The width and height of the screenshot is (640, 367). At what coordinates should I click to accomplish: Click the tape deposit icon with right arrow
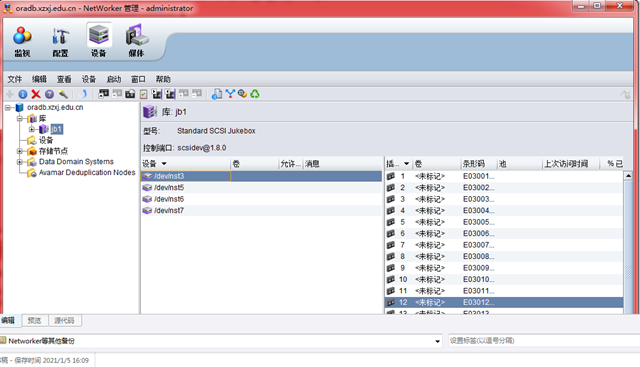pos(157,94)
